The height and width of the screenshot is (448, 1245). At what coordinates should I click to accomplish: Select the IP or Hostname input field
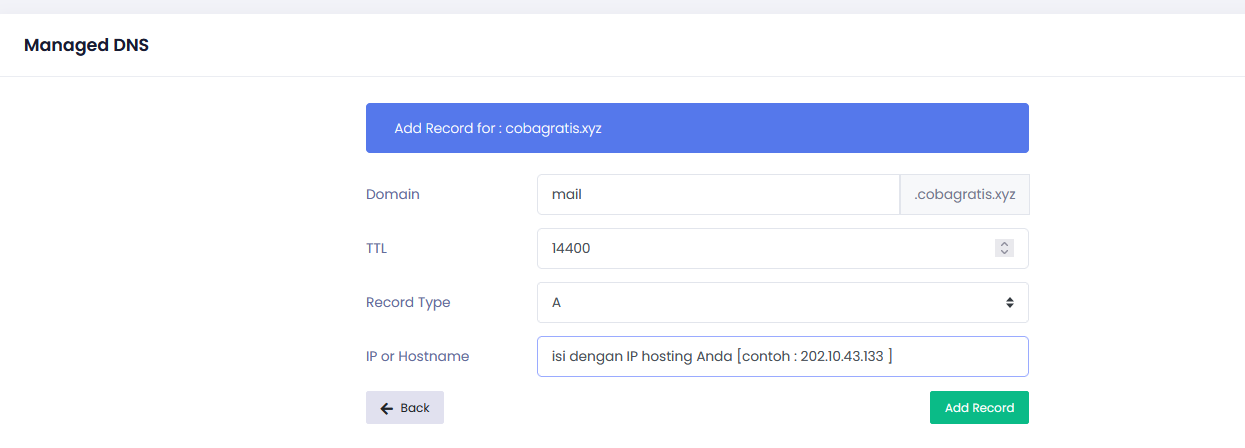pos(782,356)
